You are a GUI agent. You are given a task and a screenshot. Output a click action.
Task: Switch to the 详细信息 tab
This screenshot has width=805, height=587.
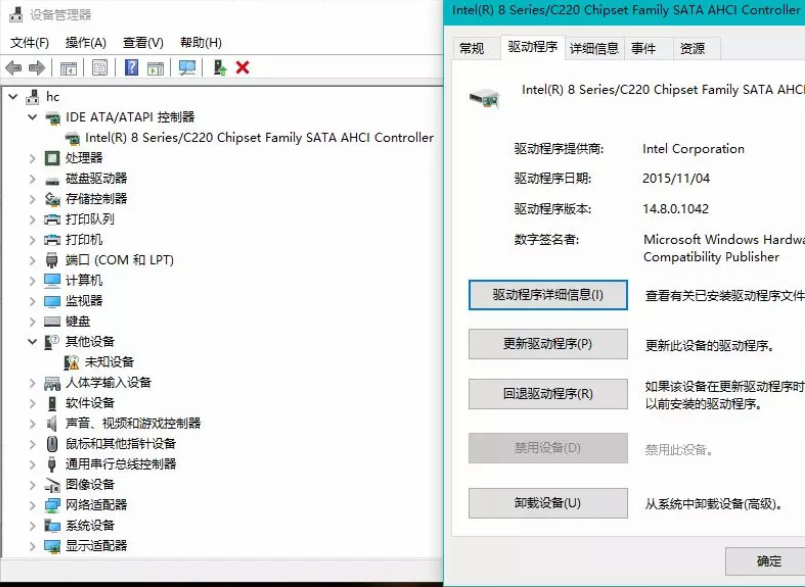pos(597,47)
